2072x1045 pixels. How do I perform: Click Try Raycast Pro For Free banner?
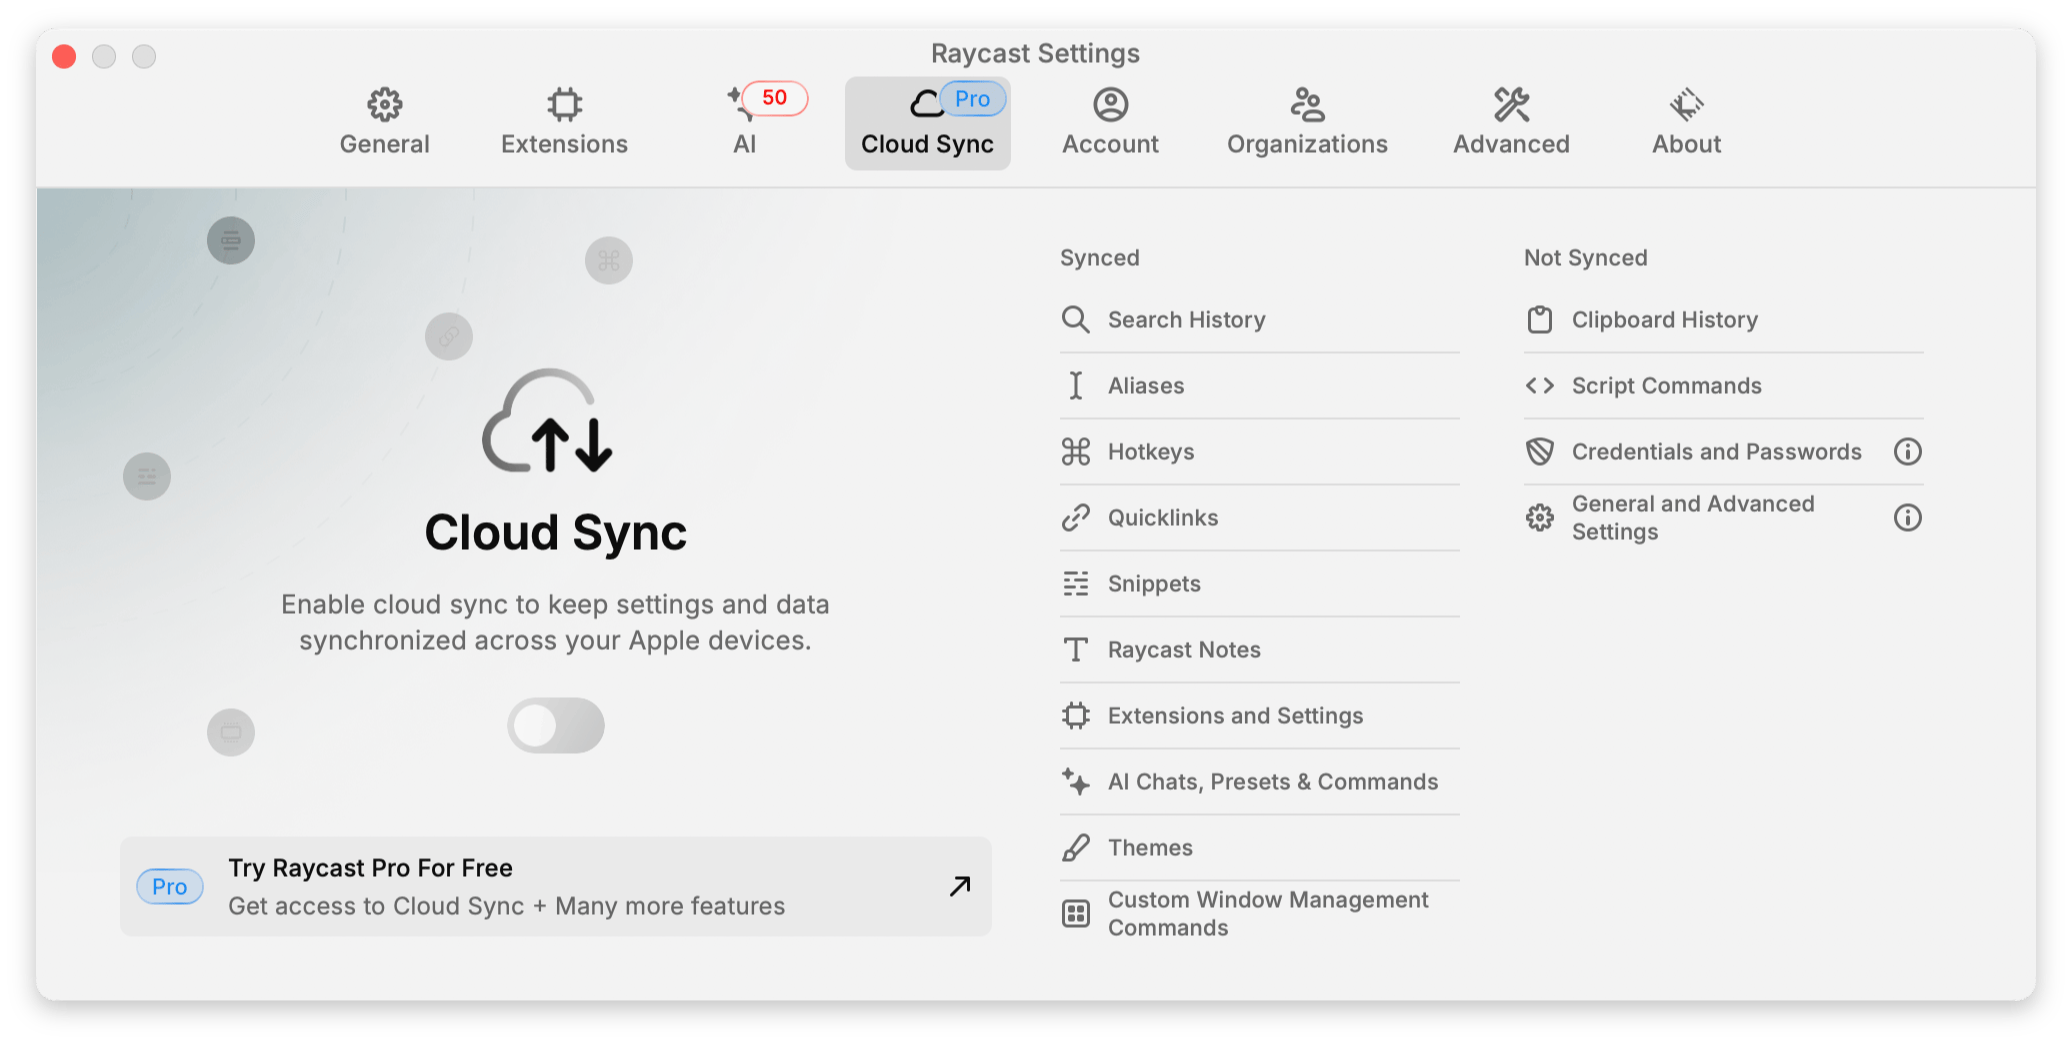[555, 886]
